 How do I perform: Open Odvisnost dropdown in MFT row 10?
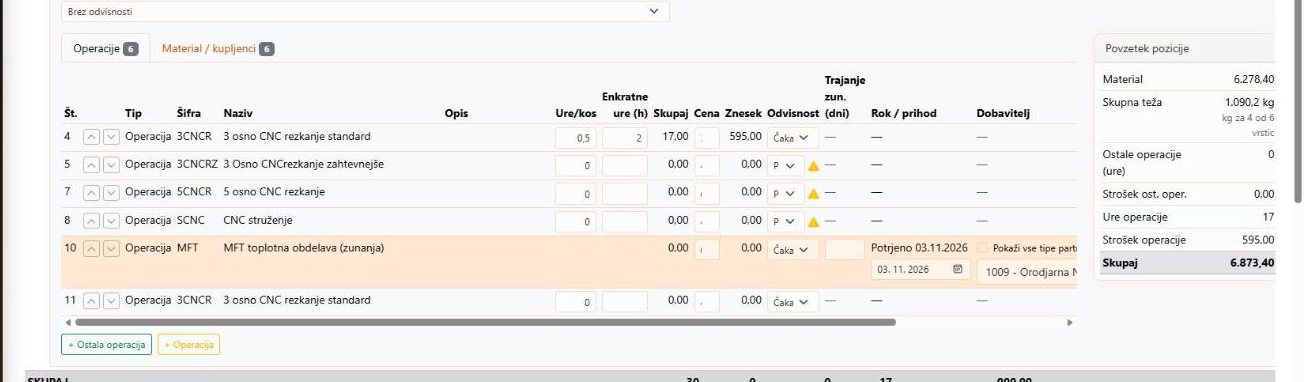[793, 249]
